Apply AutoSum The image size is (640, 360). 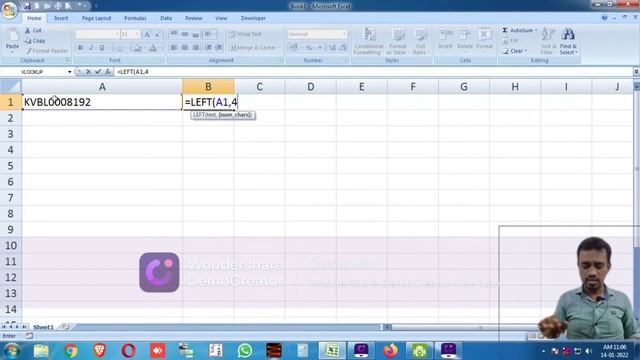click(x=519, y=30)
